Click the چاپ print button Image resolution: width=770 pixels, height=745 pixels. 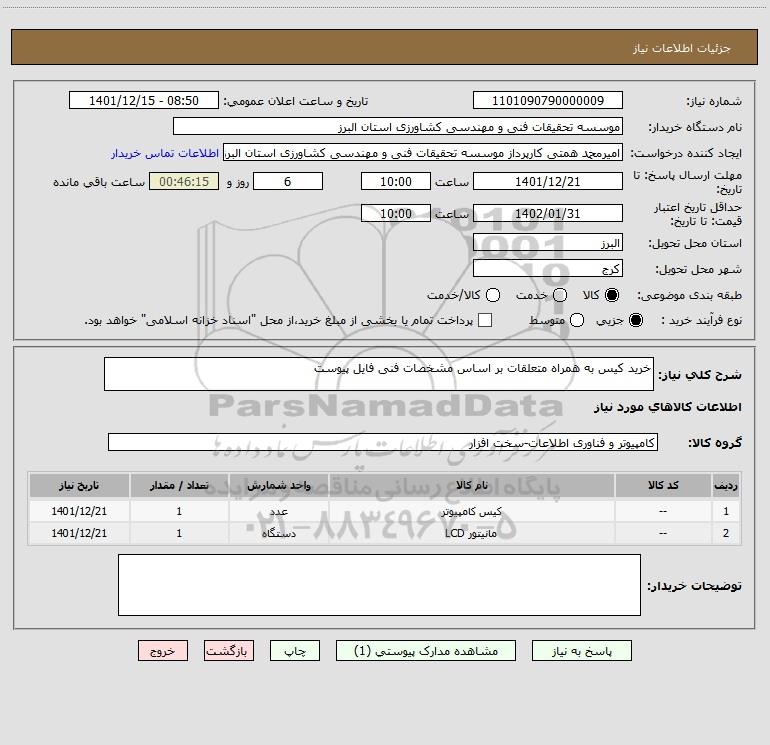295,651
